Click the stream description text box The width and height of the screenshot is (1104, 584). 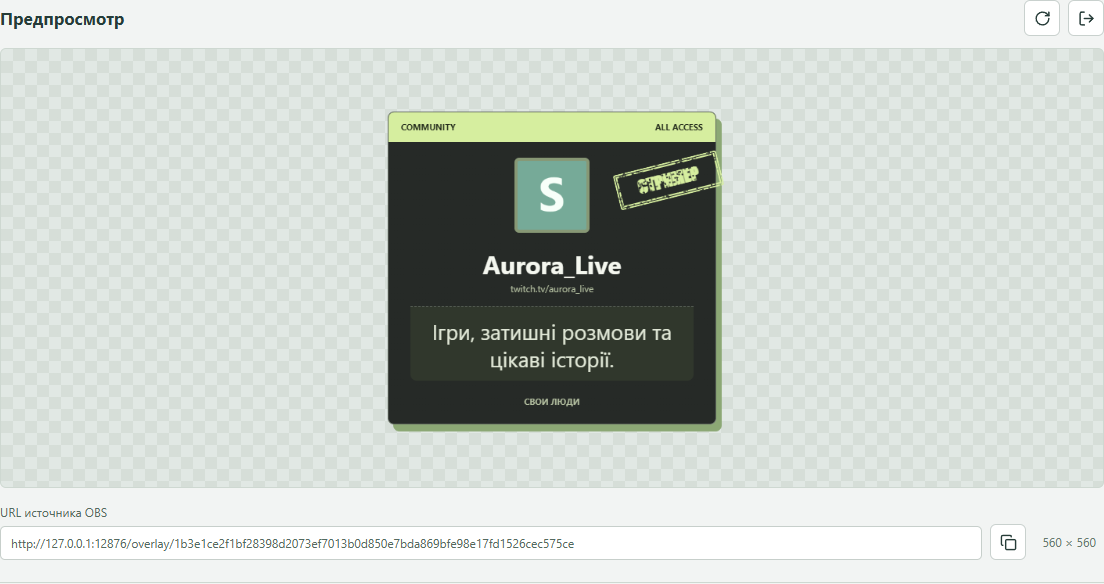[552, 346]
